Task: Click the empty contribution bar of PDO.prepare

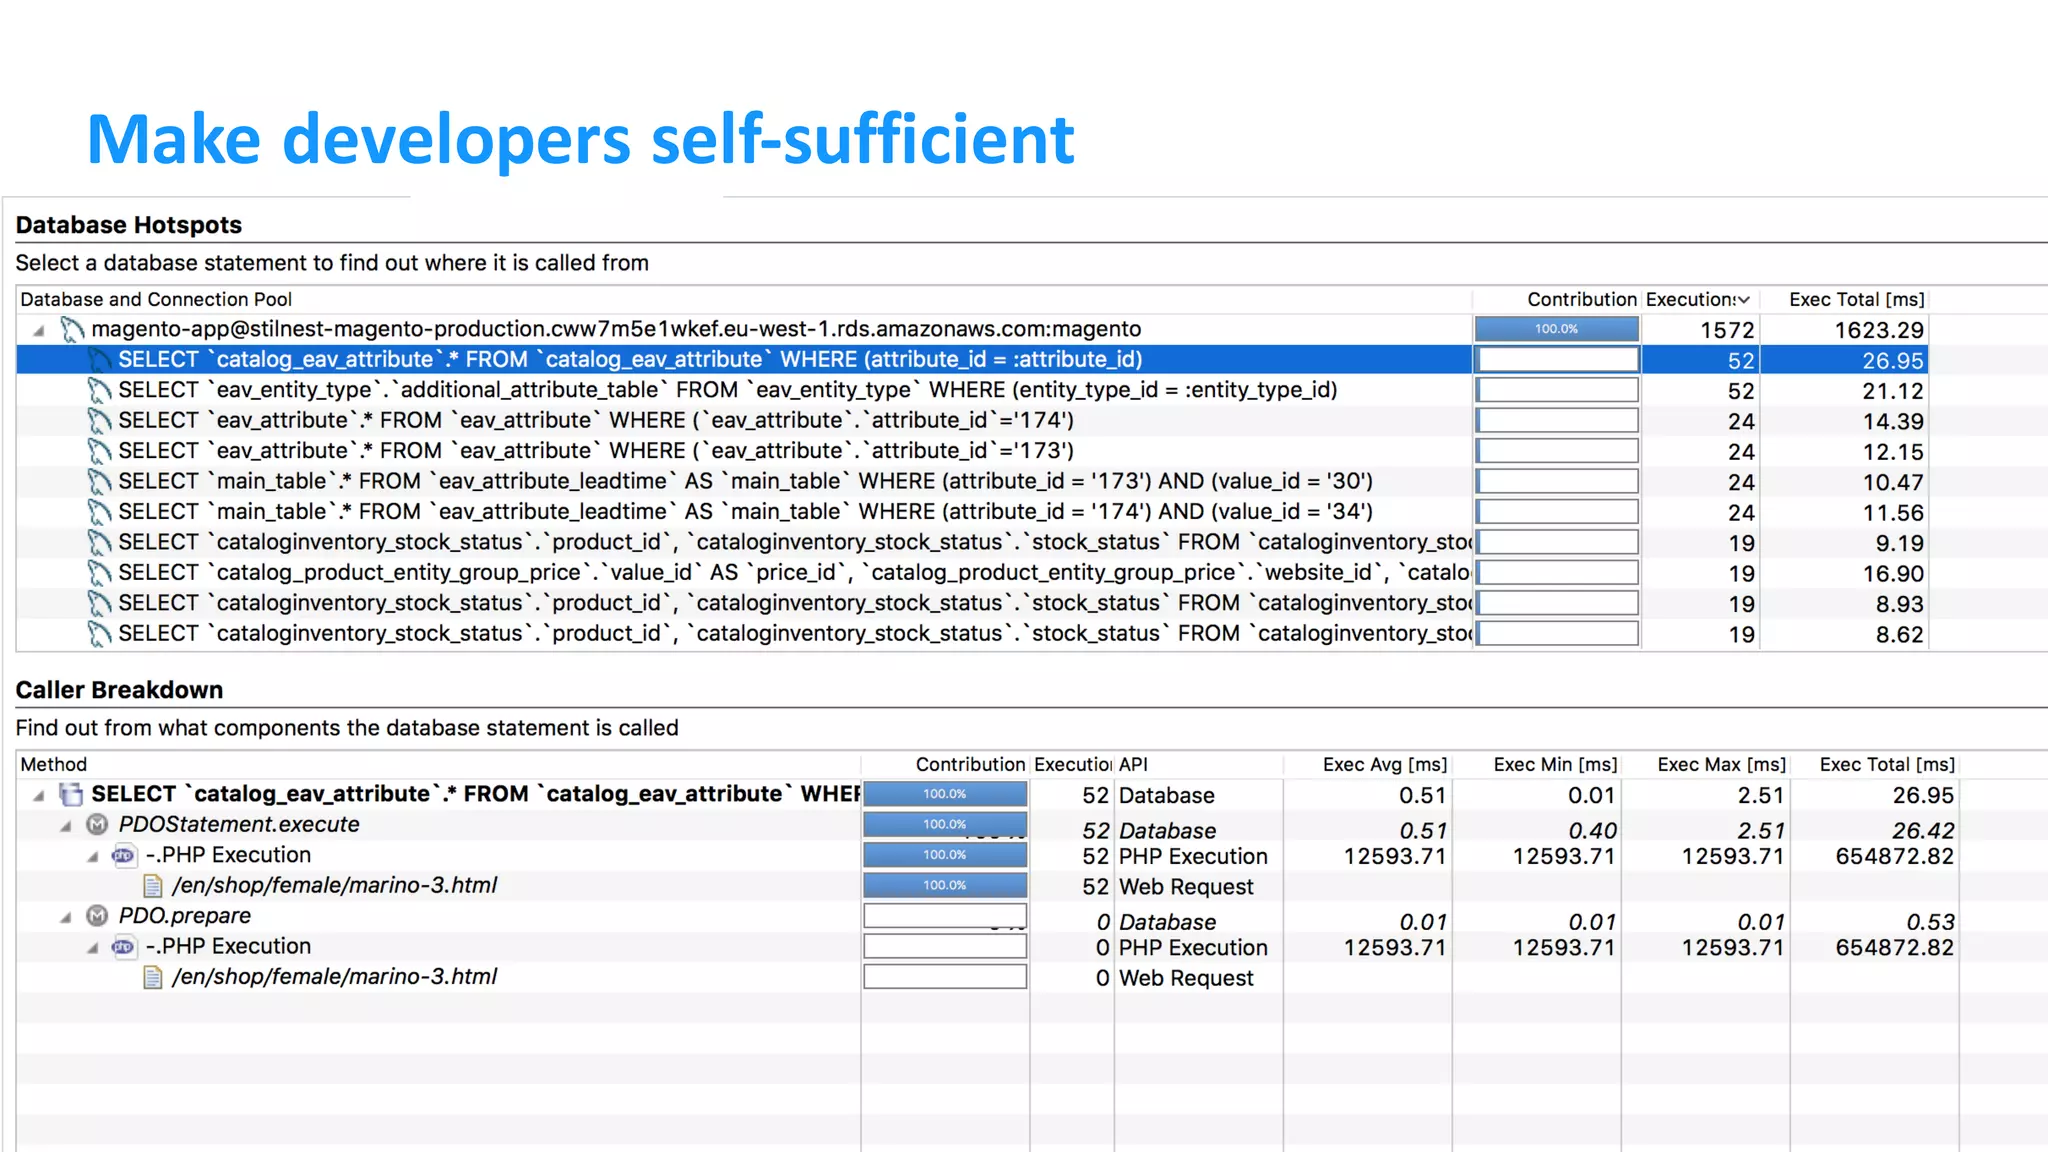Action: [x=945, y=916]
